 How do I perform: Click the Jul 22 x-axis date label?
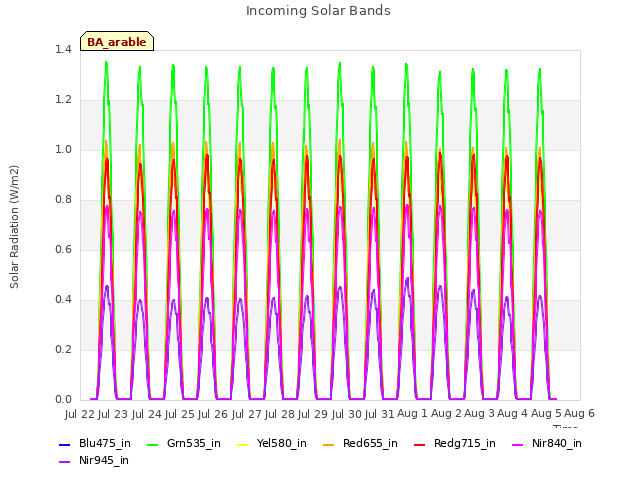[x=80, y=414]
